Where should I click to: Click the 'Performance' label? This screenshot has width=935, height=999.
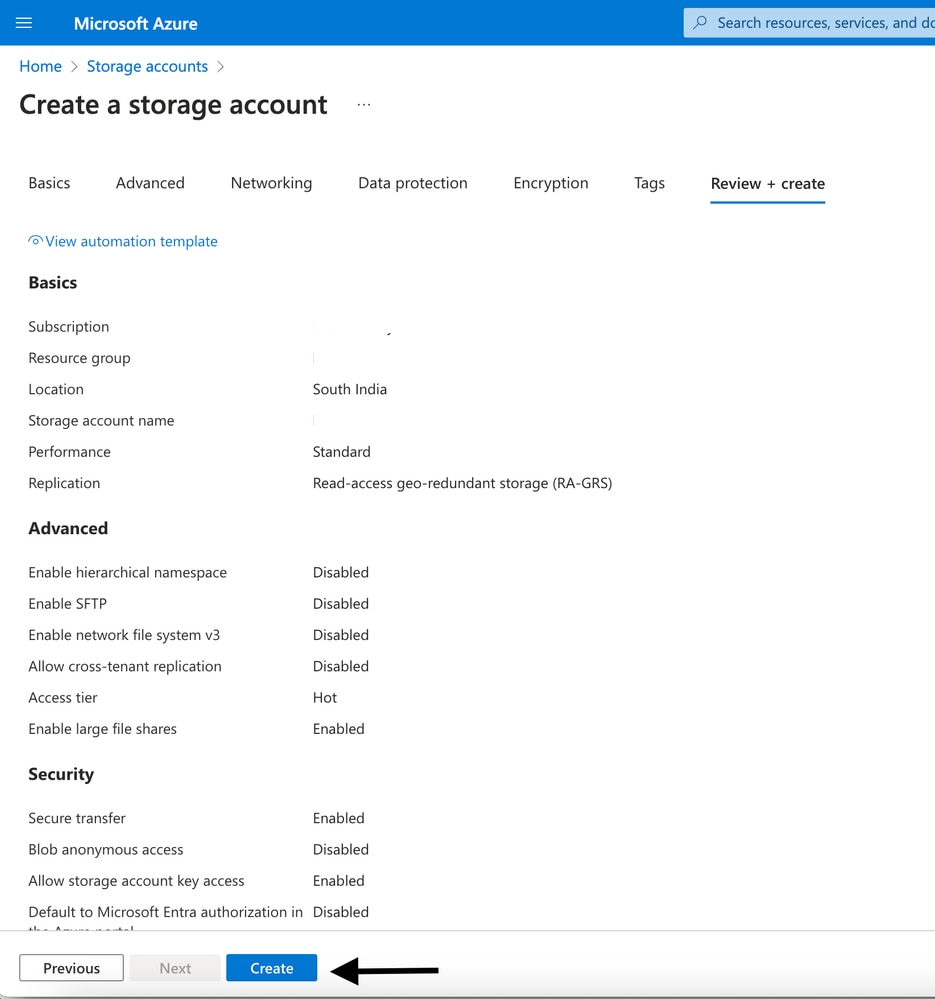click(69, 452)
